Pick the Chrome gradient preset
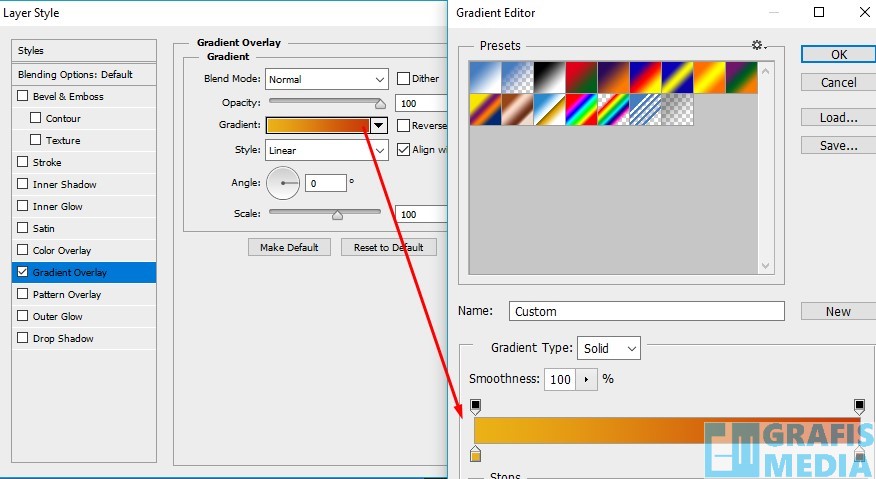Image resolution: width=876 pixels, height=479 pixels. pos(550,109)
